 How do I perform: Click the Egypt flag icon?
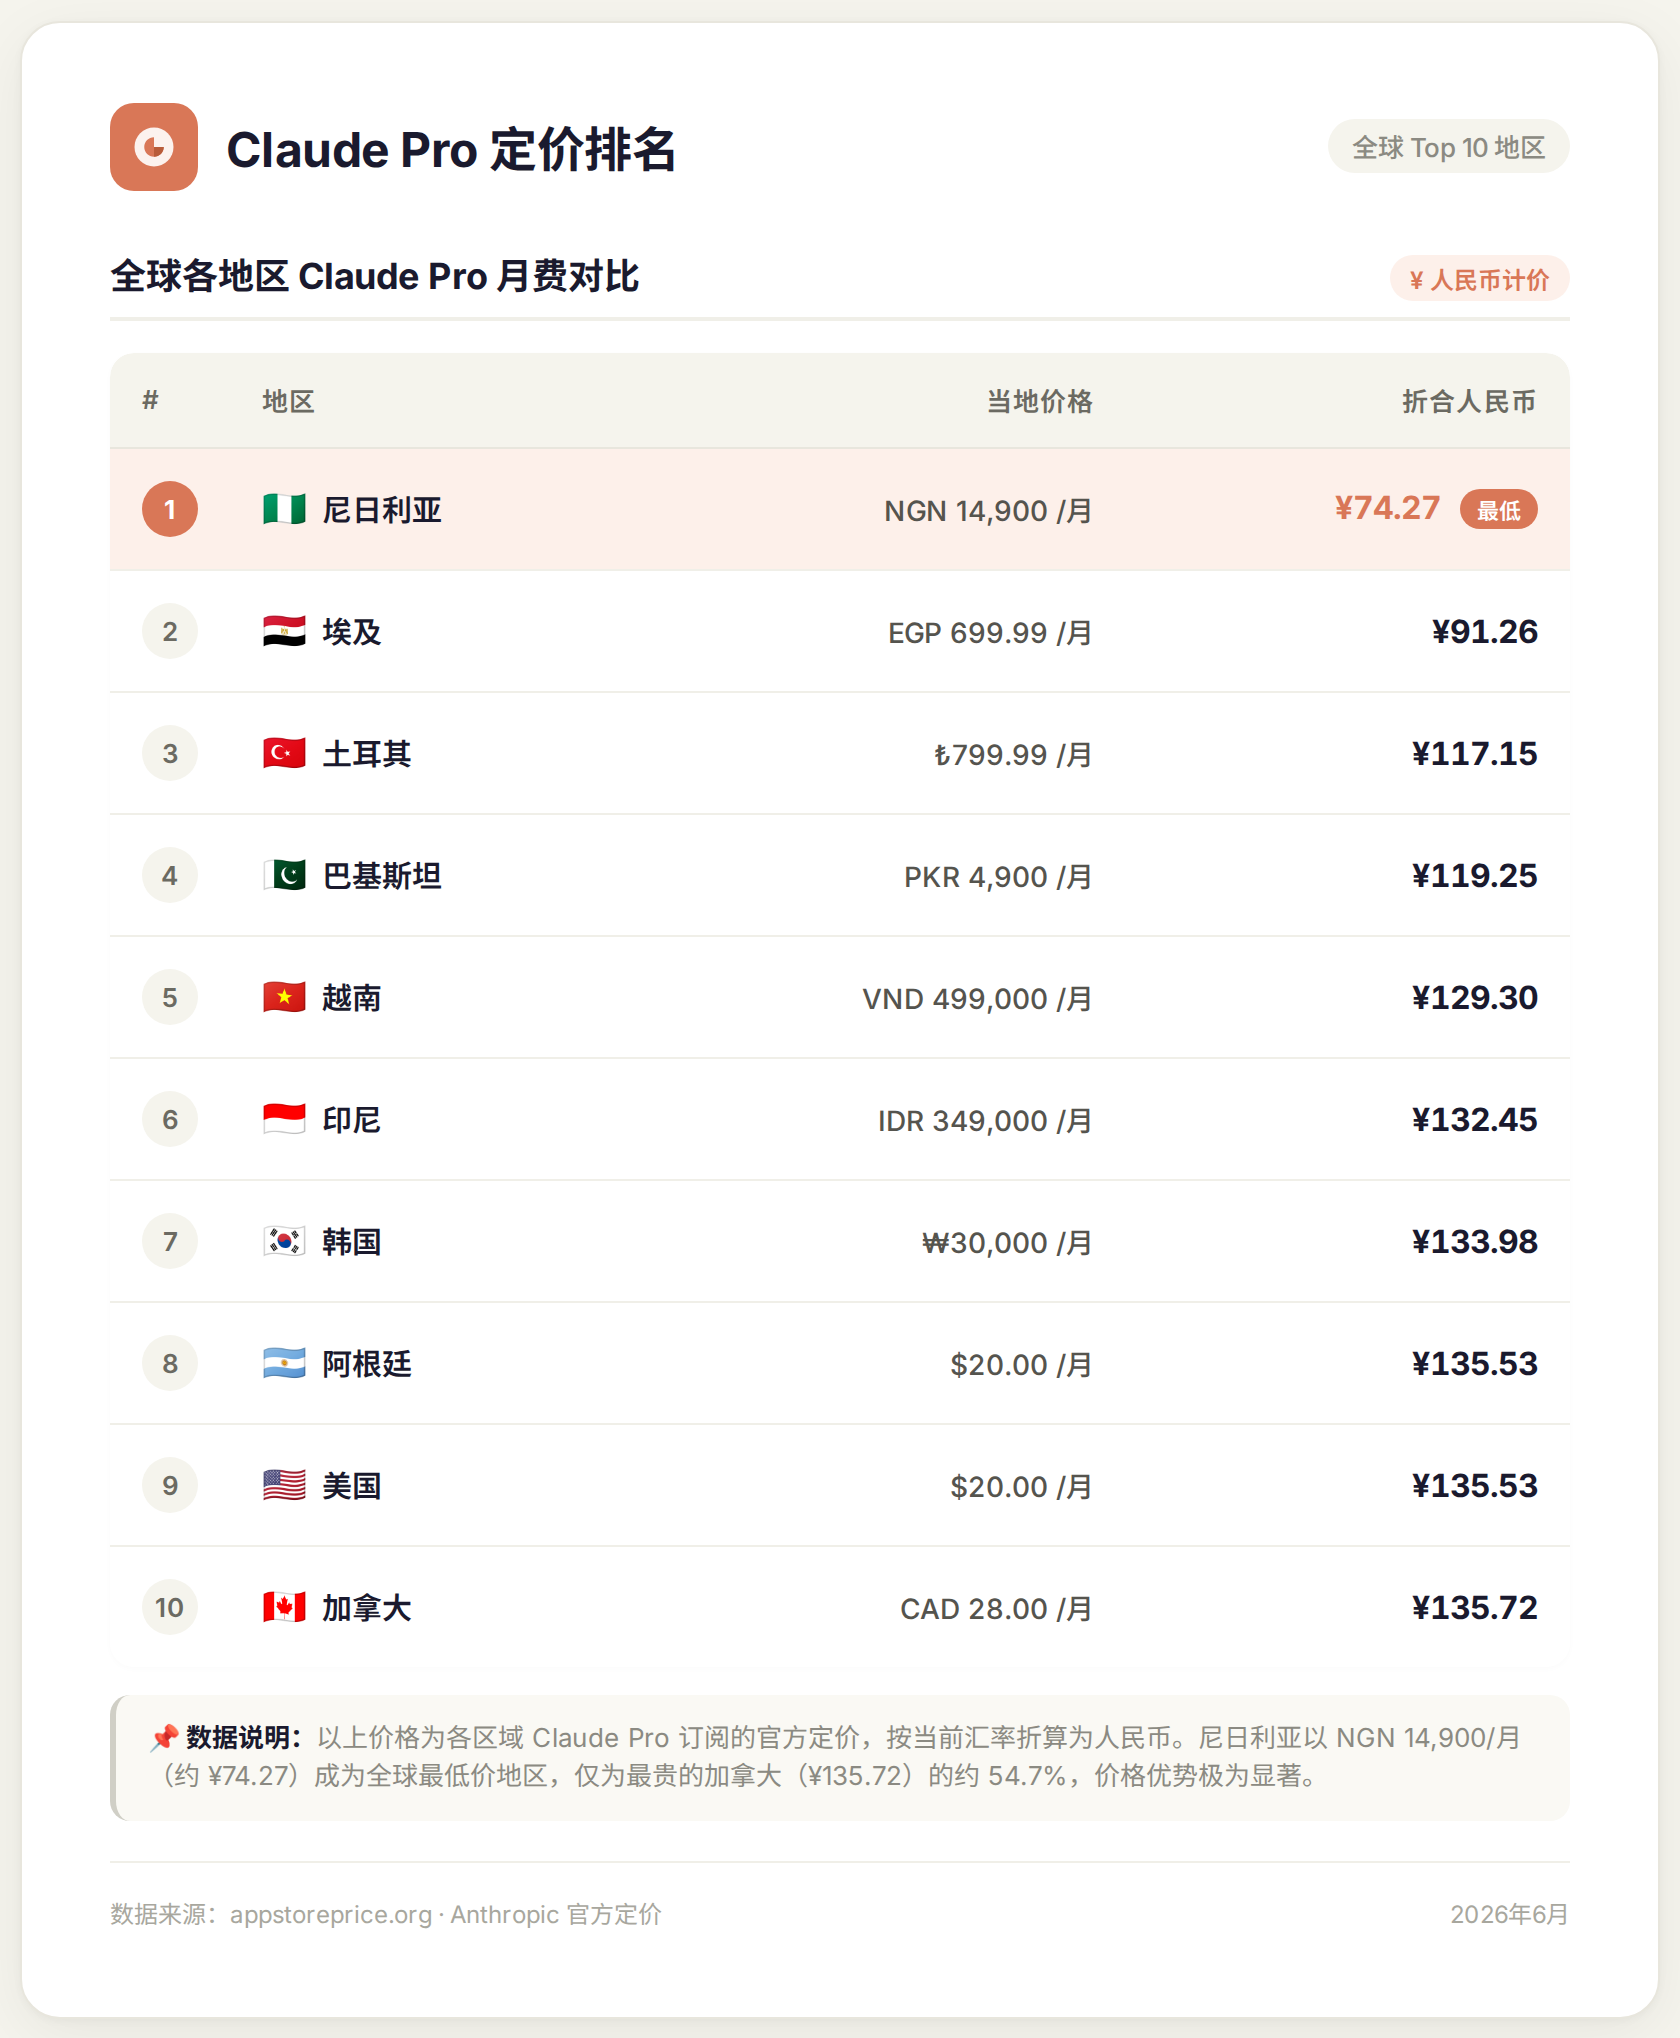(x=284, y=632)
